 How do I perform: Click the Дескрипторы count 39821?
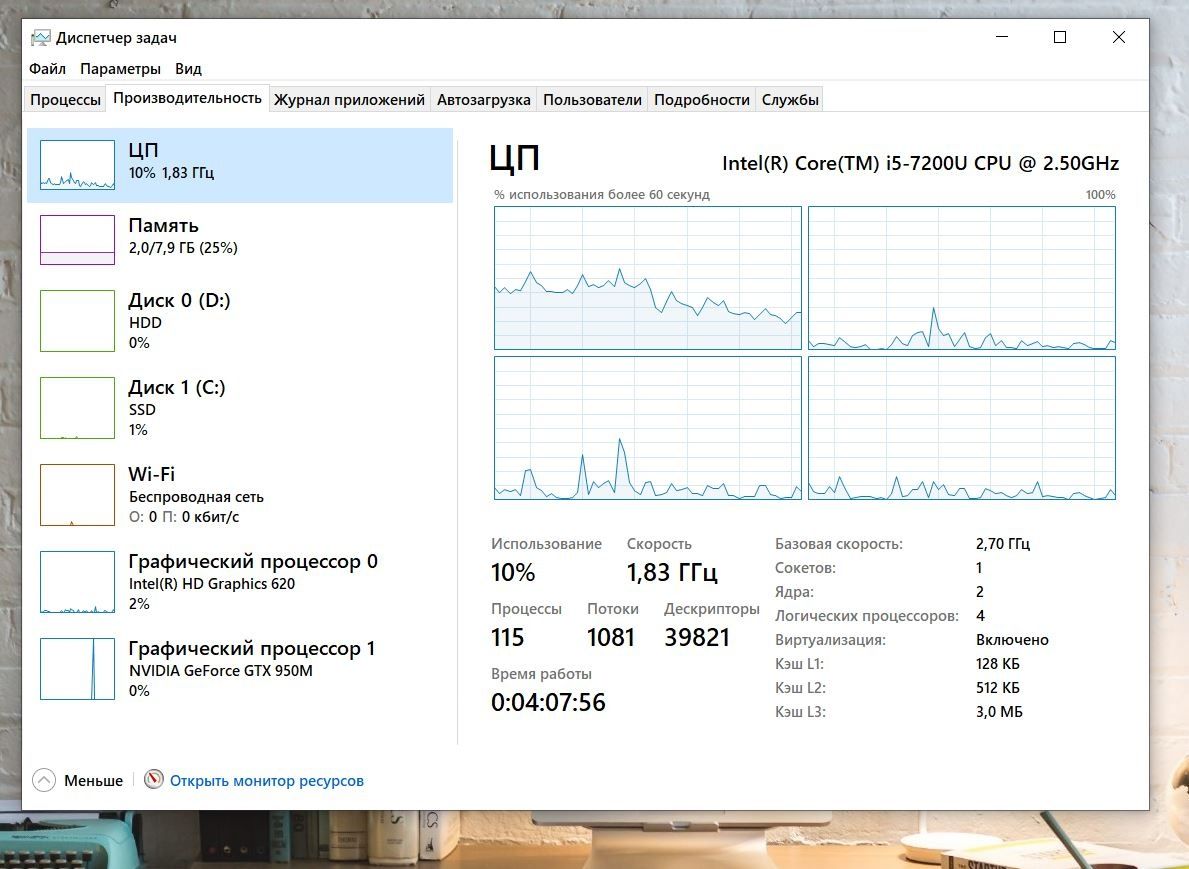point(697,637)
